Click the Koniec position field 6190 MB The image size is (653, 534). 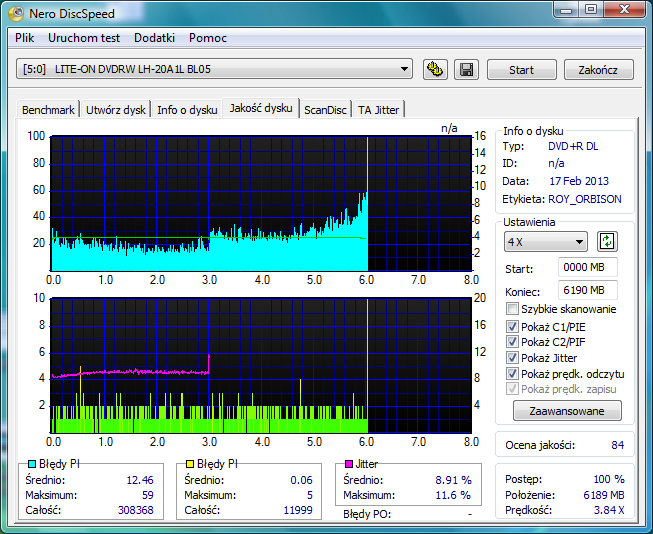(x=588, y=290)
